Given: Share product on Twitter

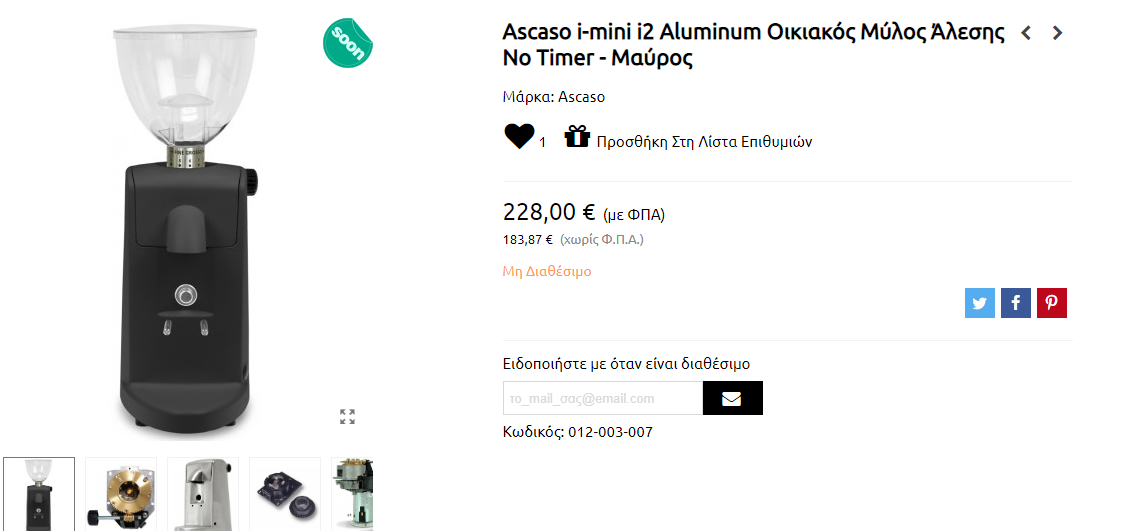Looking at the screenshot, I should point(979,303).
